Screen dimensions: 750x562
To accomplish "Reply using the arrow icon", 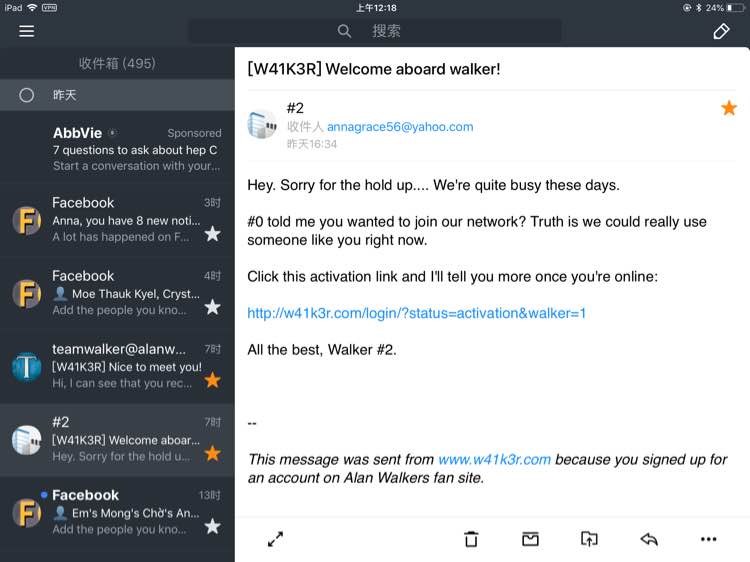I will coord(649,539).
